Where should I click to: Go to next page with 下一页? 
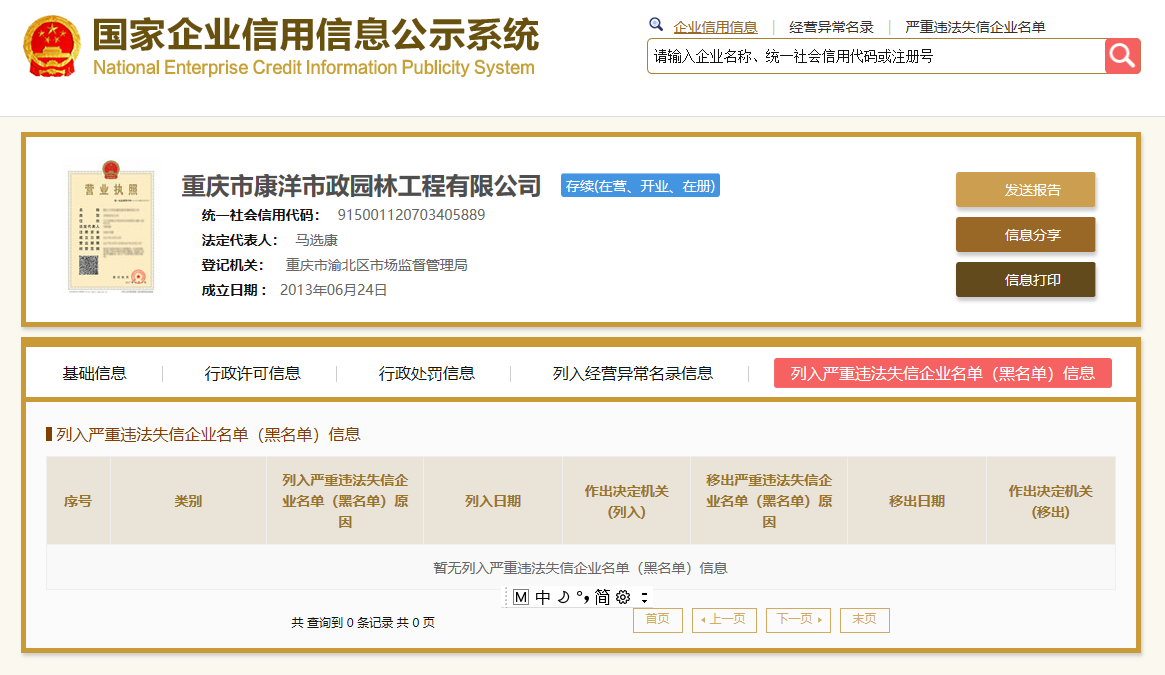(798, 619)
